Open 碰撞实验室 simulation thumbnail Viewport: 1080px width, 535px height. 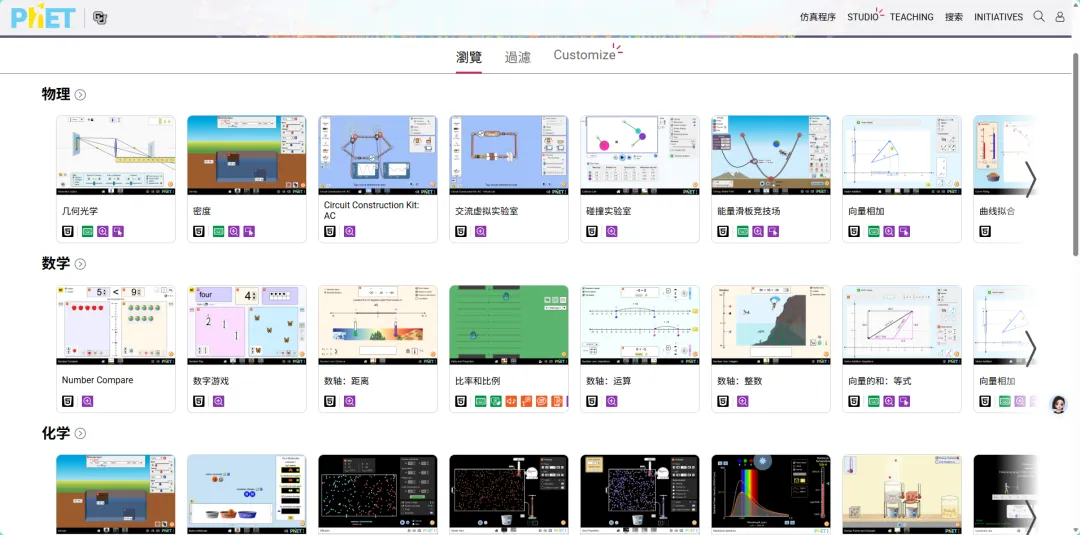pyautogui.click(x=640, y=155)
